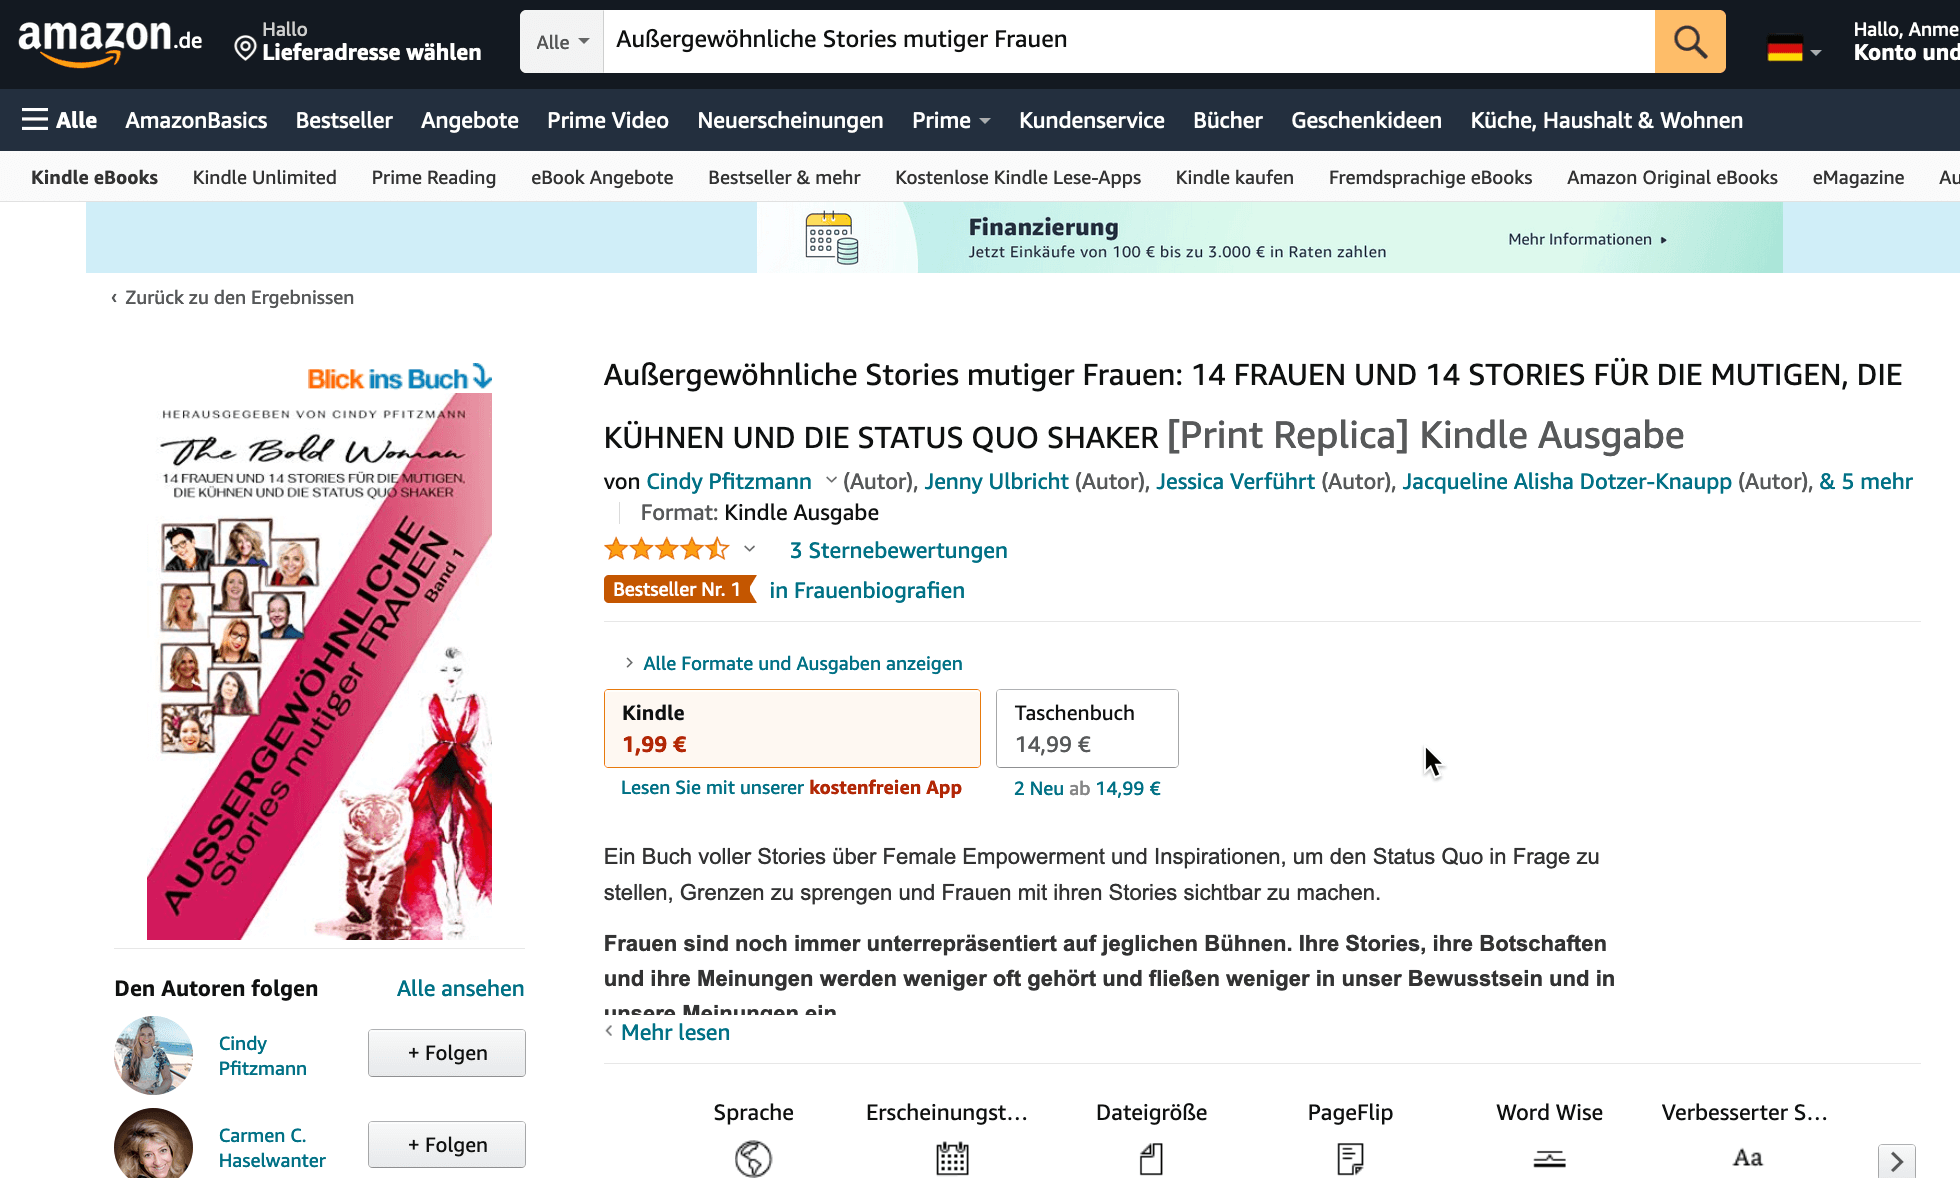The image size is (1960, 1178).
Task: Open the hamburger Alle menu
Action: 59,120
